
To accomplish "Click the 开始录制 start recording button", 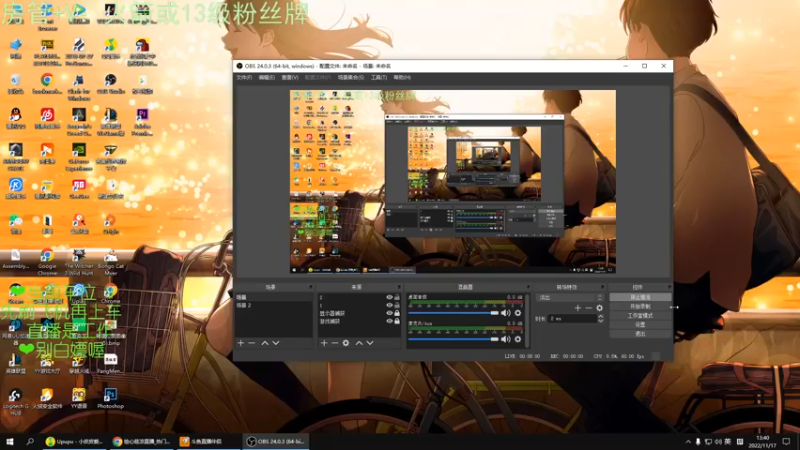I will tap(640, 306).
